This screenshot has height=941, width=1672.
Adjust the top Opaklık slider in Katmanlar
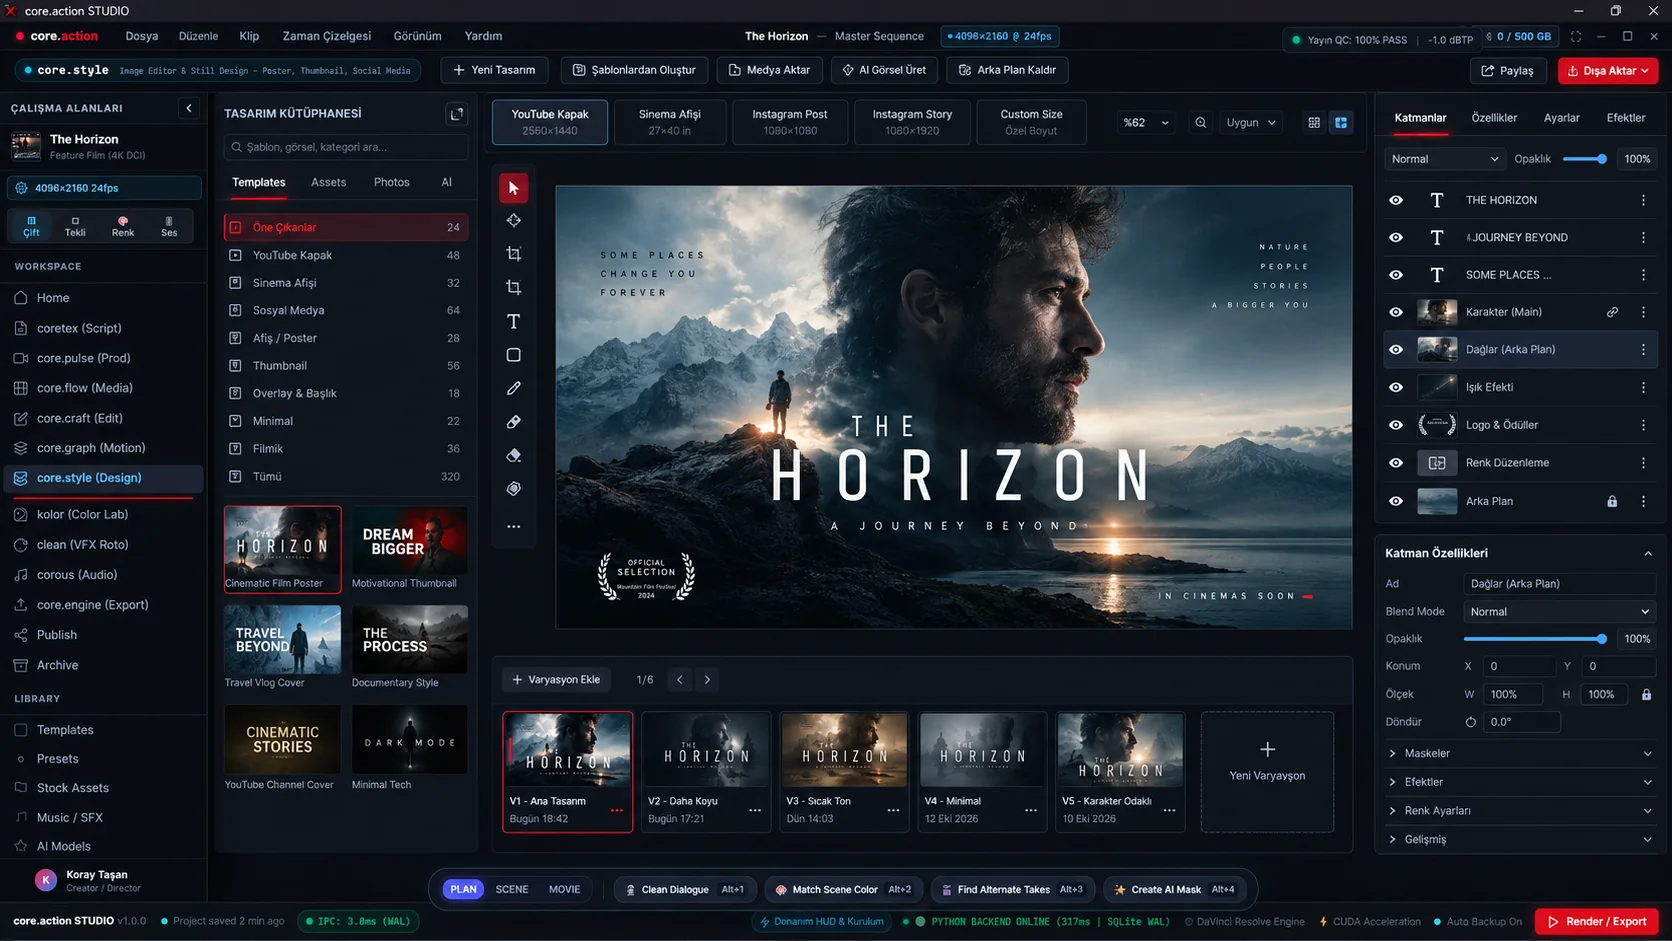tap(1585, 159)
